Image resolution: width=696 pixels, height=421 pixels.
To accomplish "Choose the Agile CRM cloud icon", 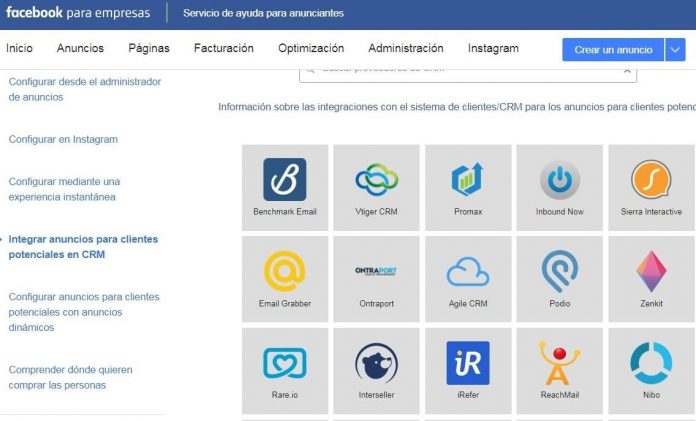I will 468,271.
